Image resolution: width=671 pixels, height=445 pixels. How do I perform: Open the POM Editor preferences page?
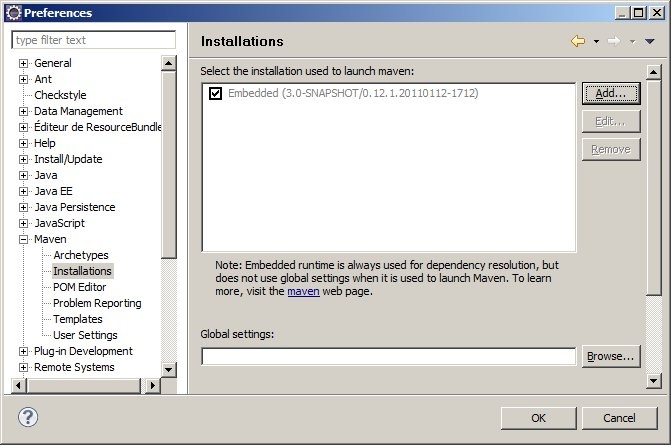point(79,287)
